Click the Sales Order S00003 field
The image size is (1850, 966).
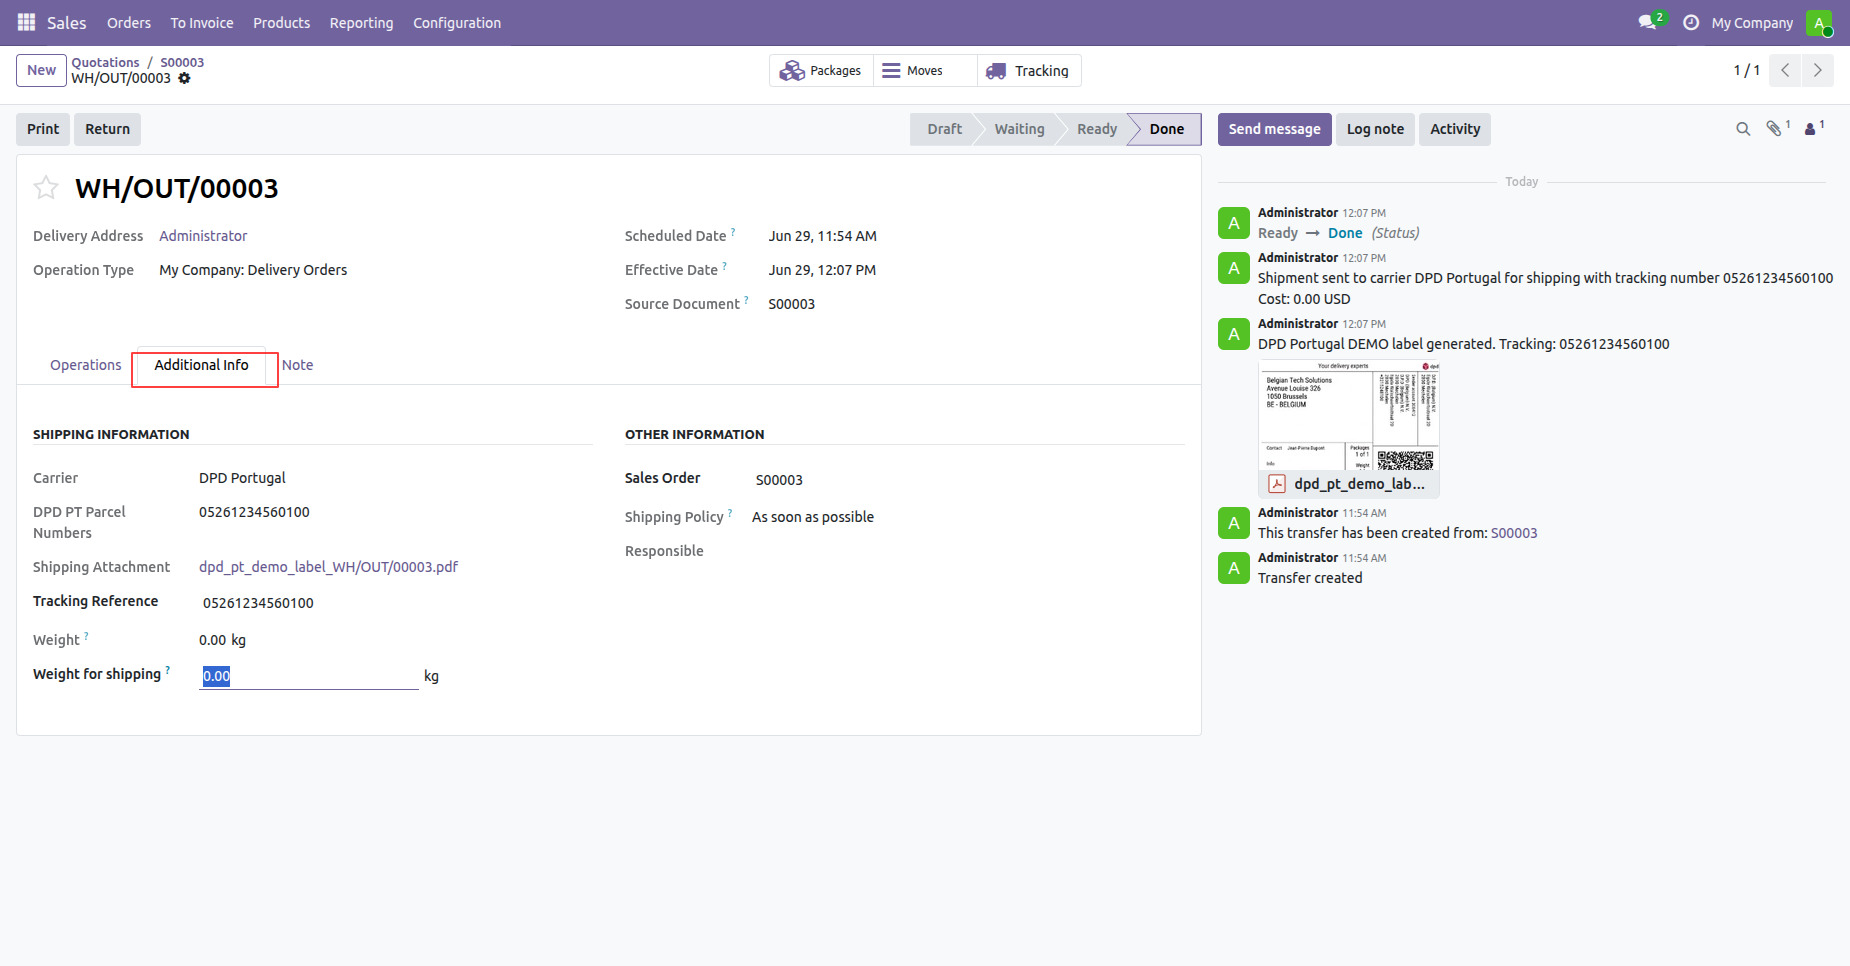click(x=779, y=480)
